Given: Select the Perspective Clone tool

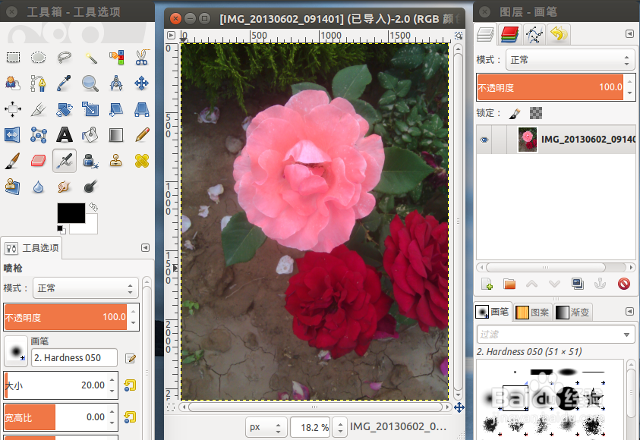Looking at the screenshot, I should click(13, 187).
